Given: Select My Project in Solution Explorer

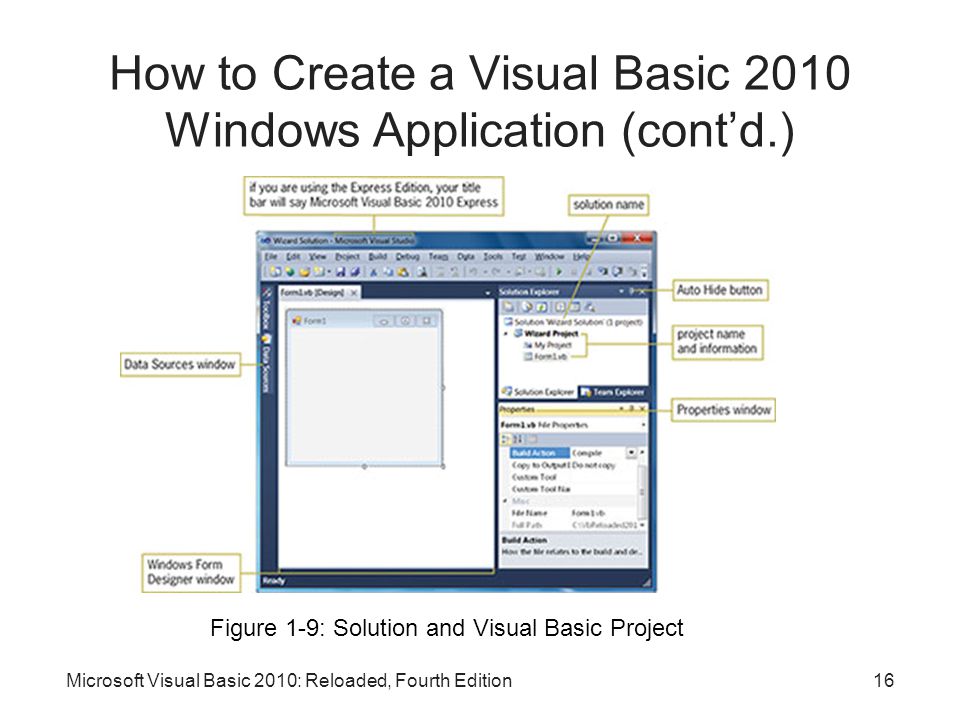Looking at the screenshot, I should tap(547, 345).
